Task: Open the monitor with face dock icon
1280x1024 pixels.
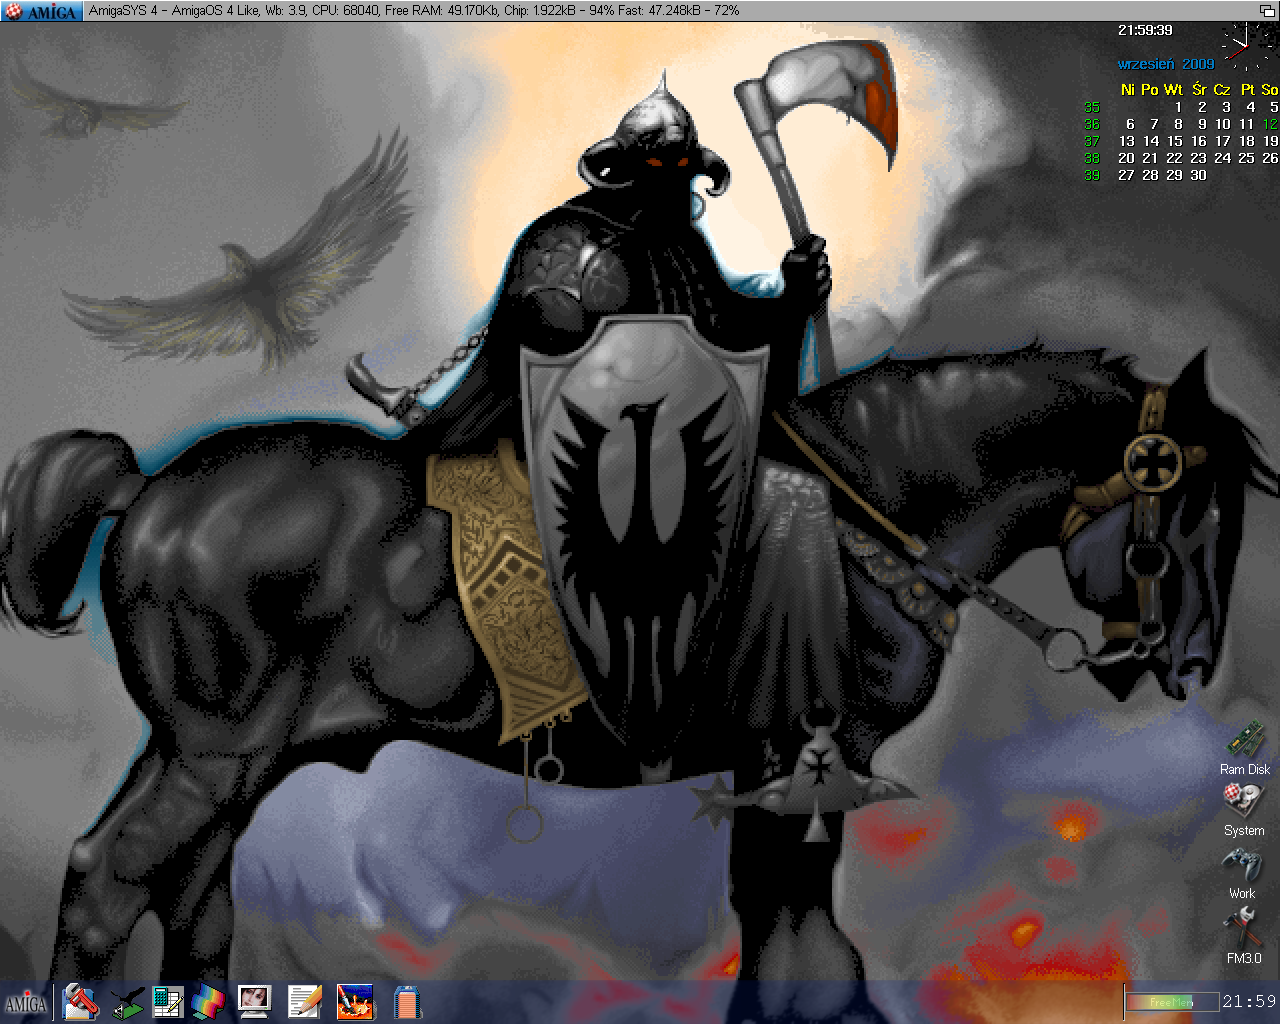Action: coord(254,1002)
